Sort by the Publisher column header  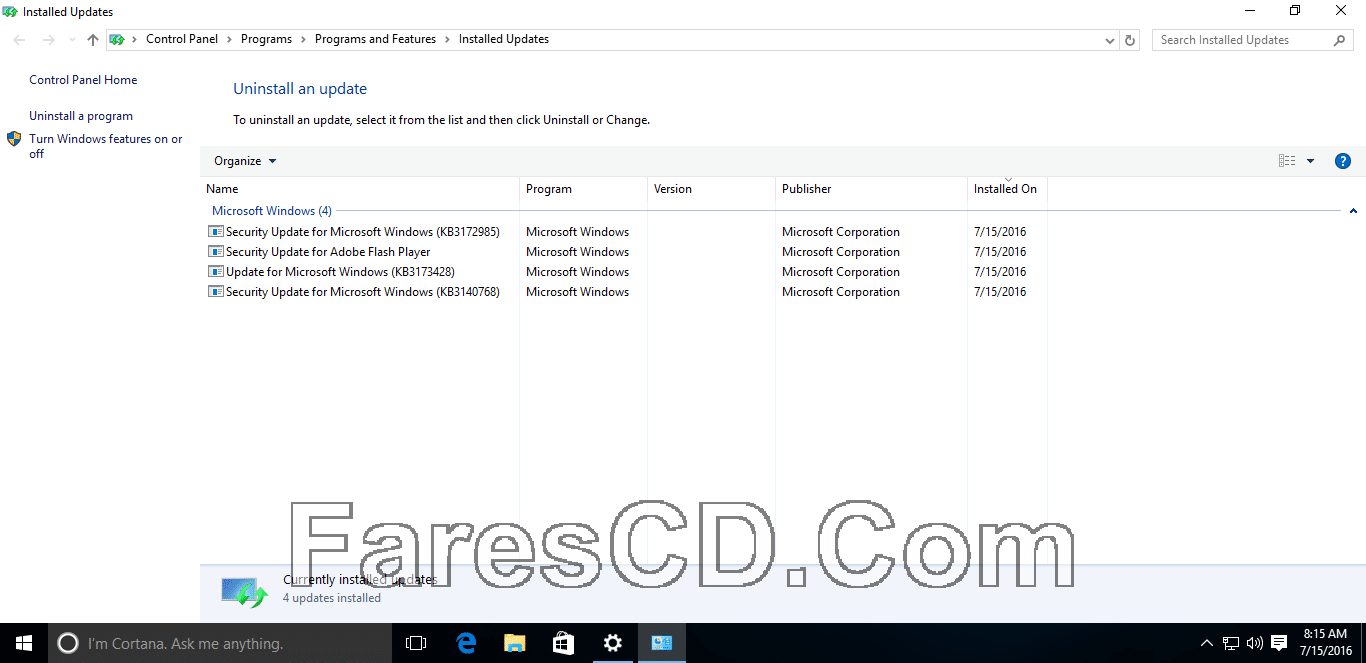[x=872, y=189]
